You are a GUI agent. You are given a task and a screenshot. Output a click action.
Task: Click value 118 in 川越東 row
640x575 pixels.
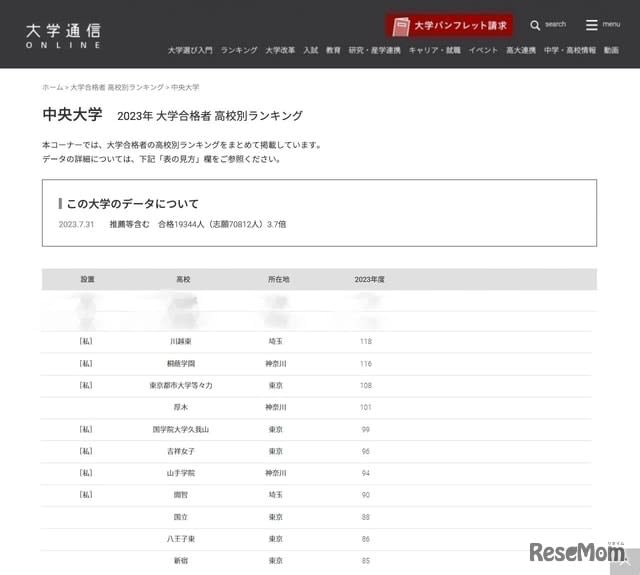366,341
